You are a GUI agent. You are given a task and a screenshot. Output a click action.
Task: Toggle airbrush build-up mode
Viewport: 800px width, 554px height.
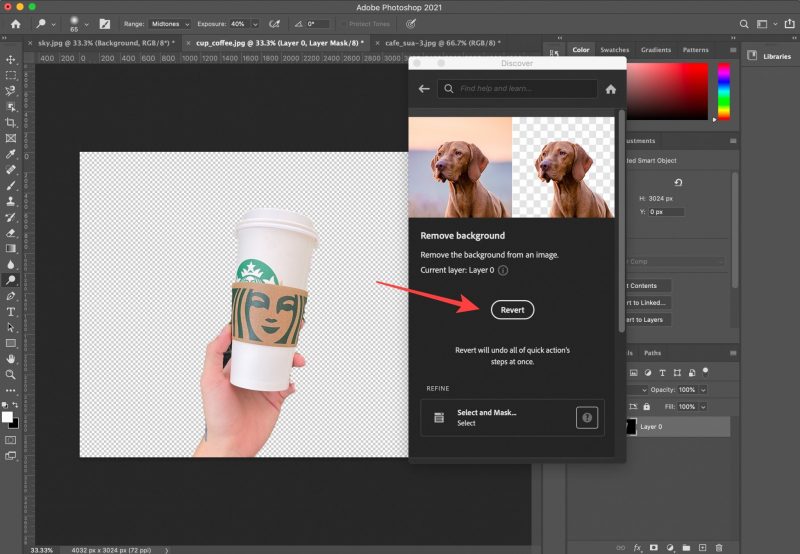pos(274,24)
